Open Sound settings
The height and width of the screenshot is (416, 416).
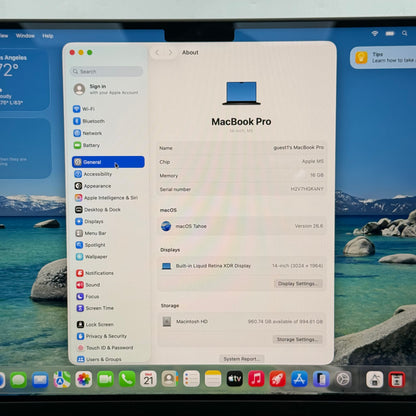pyautogui.click(x=88, y=285)
